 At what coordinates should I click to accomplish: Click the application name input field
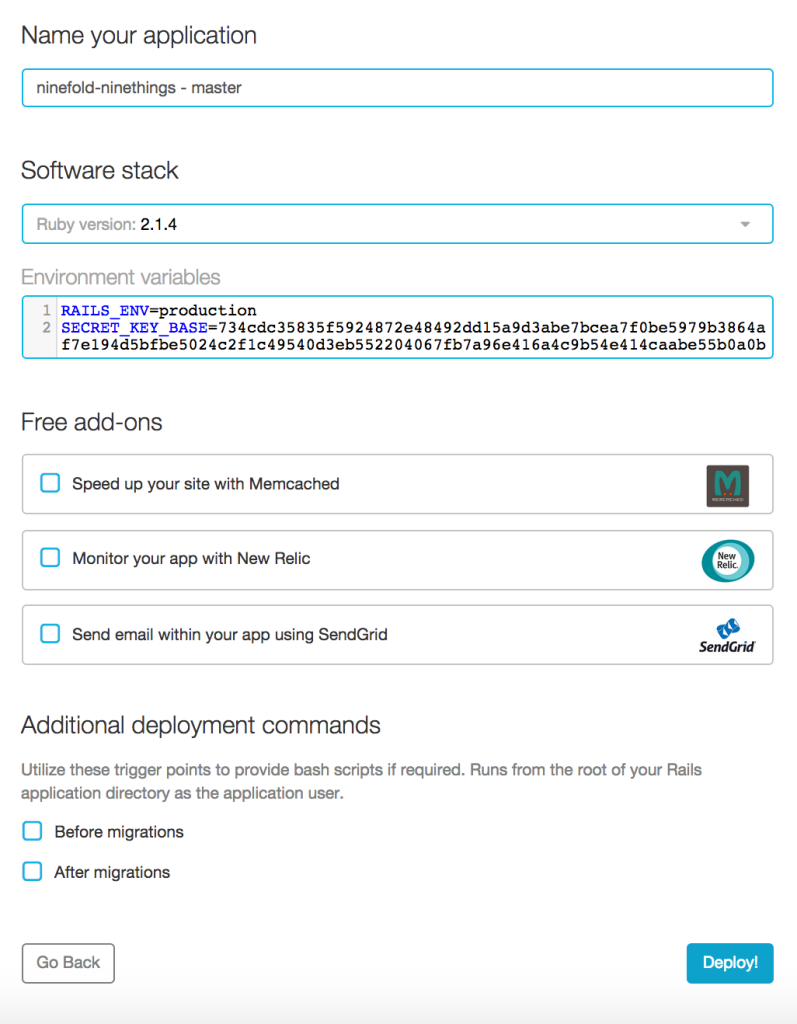click(397, 88)
